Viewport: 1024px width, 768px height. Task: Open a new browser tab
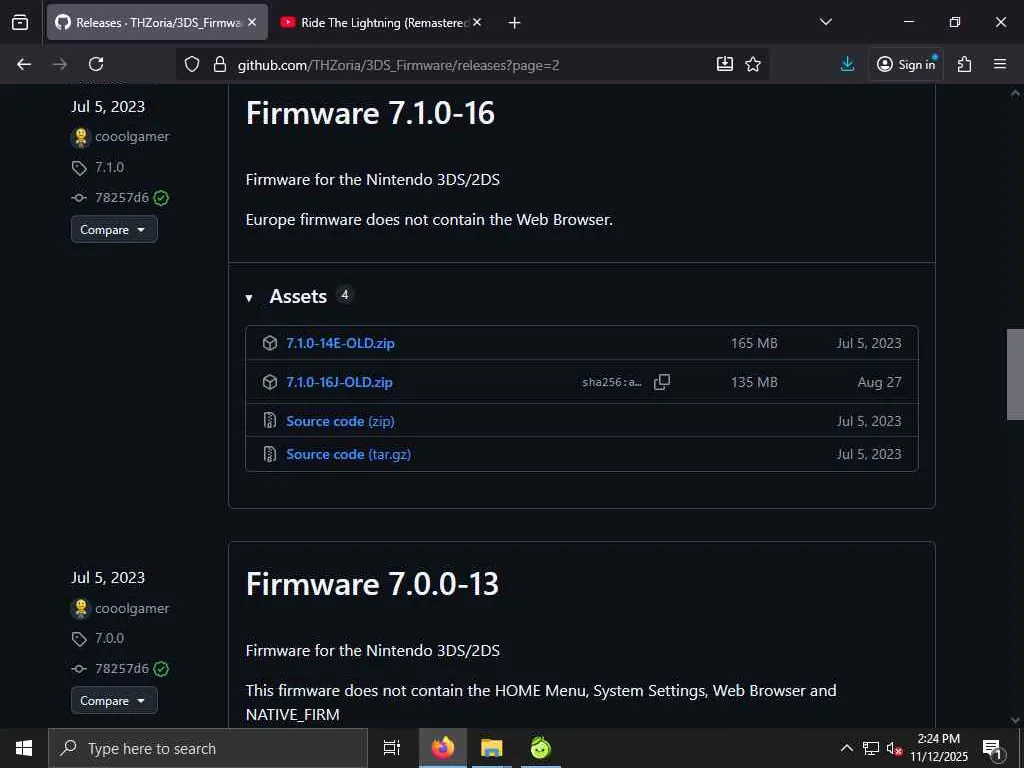pos(515,23)
